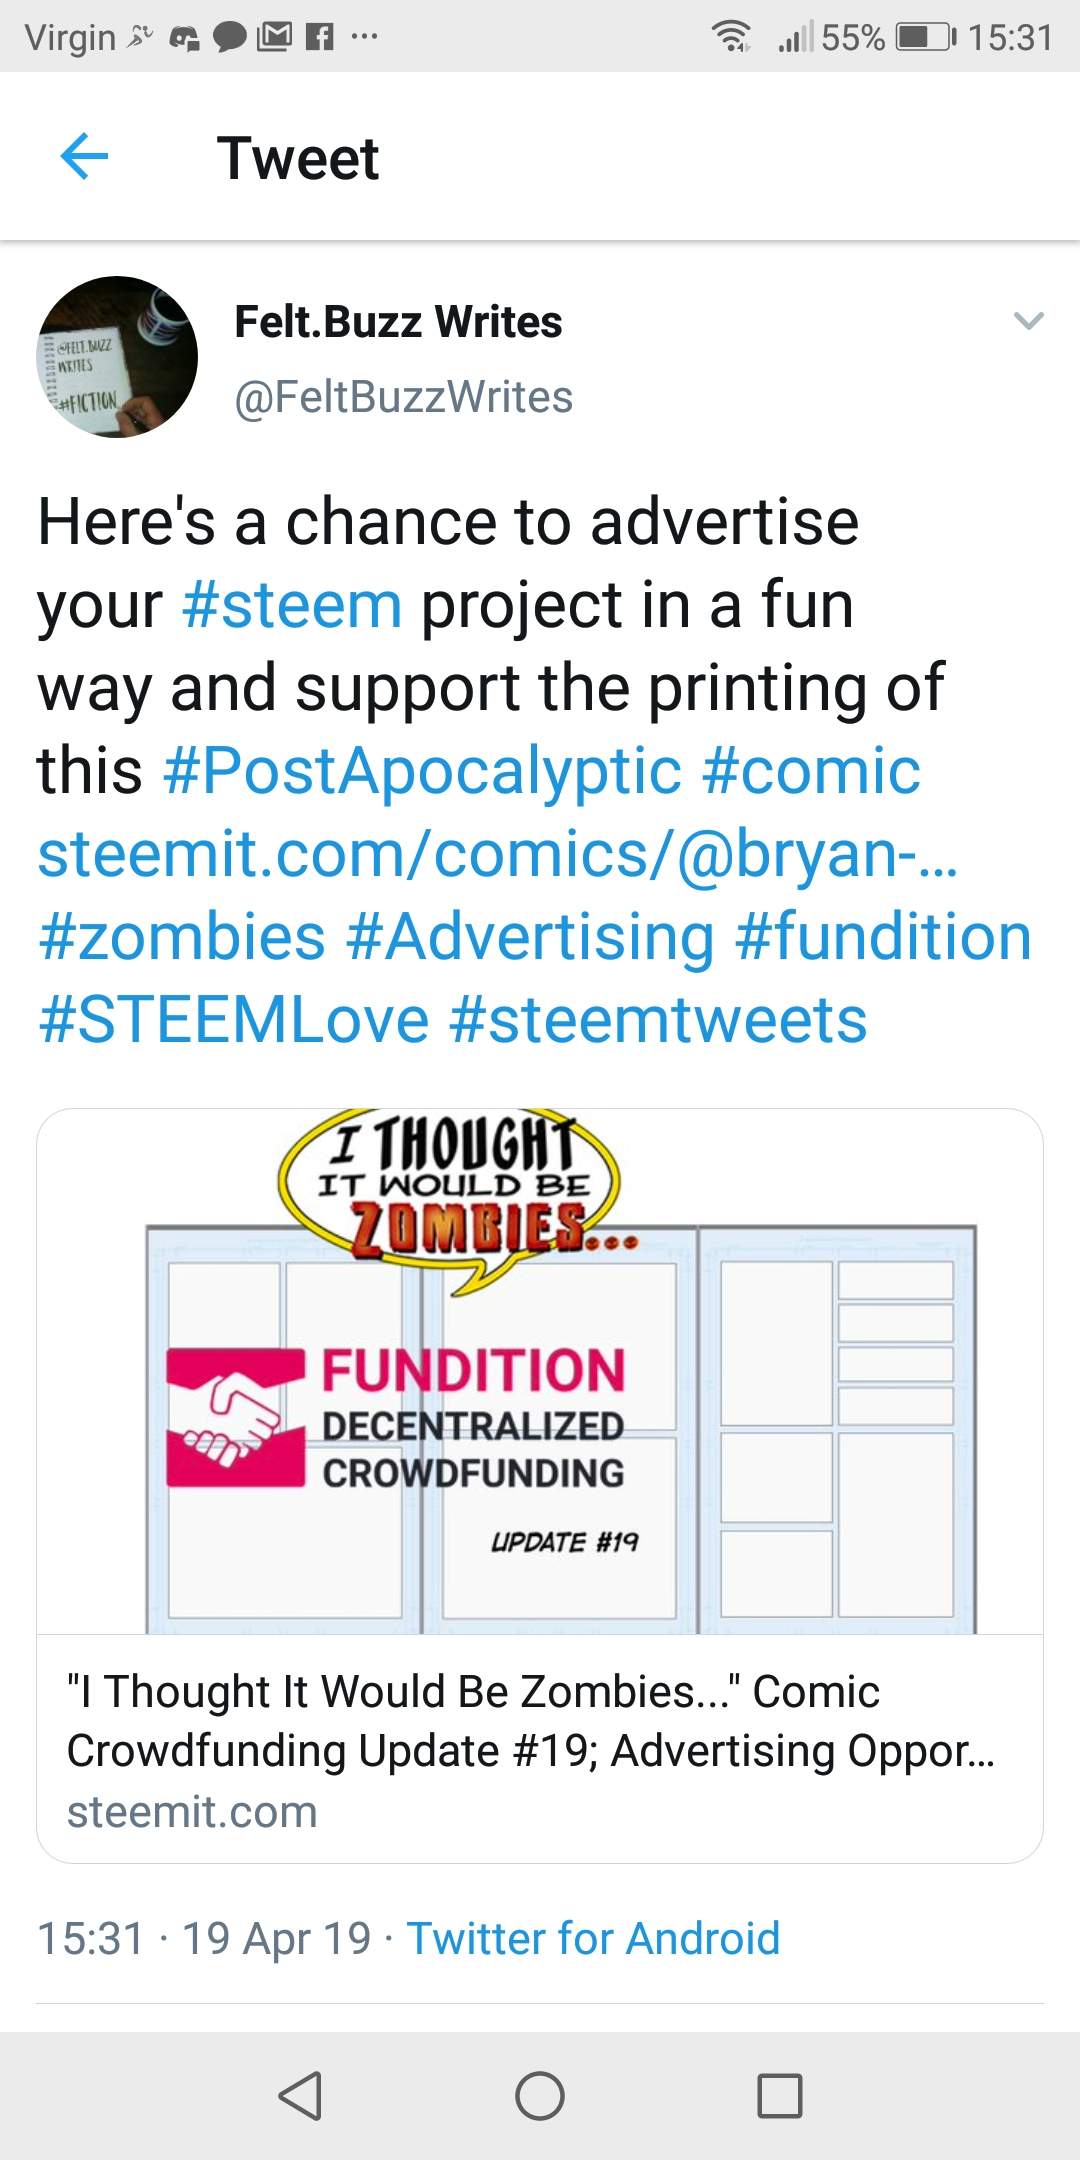Open the Fundition comic preview image
Screen dimensions: 1080x2160
pos(540,1372)
